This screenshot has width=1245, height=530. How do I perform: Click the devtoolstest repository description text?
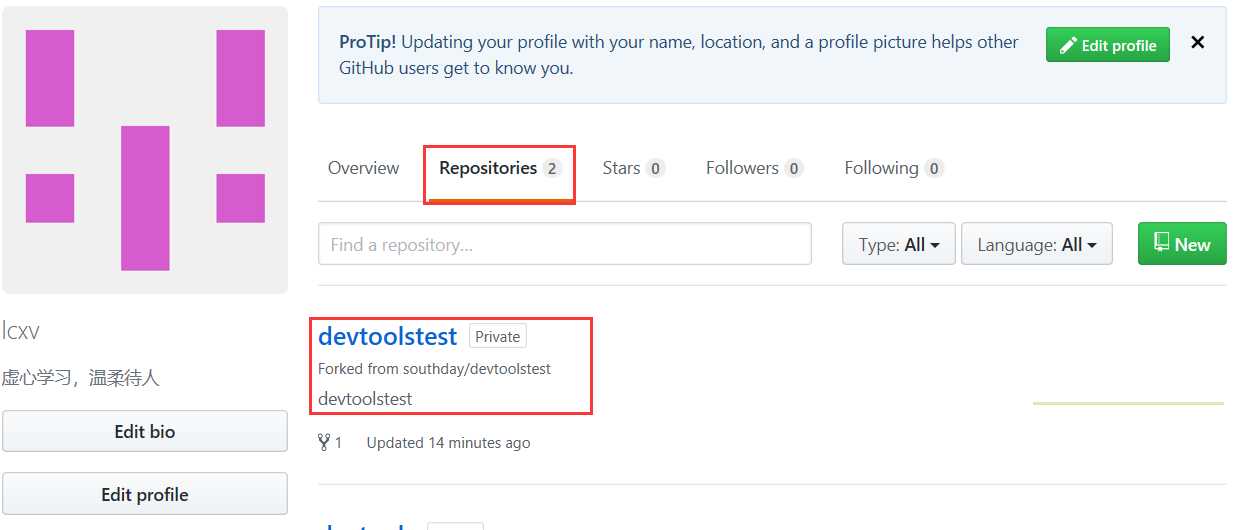pyautogui.click(x=365, y=399)
